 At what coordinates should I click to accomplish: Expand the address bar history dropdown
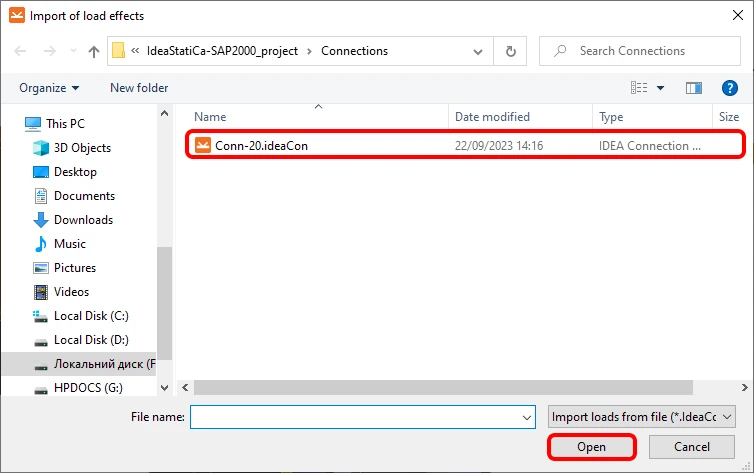(x=478, y=51)
